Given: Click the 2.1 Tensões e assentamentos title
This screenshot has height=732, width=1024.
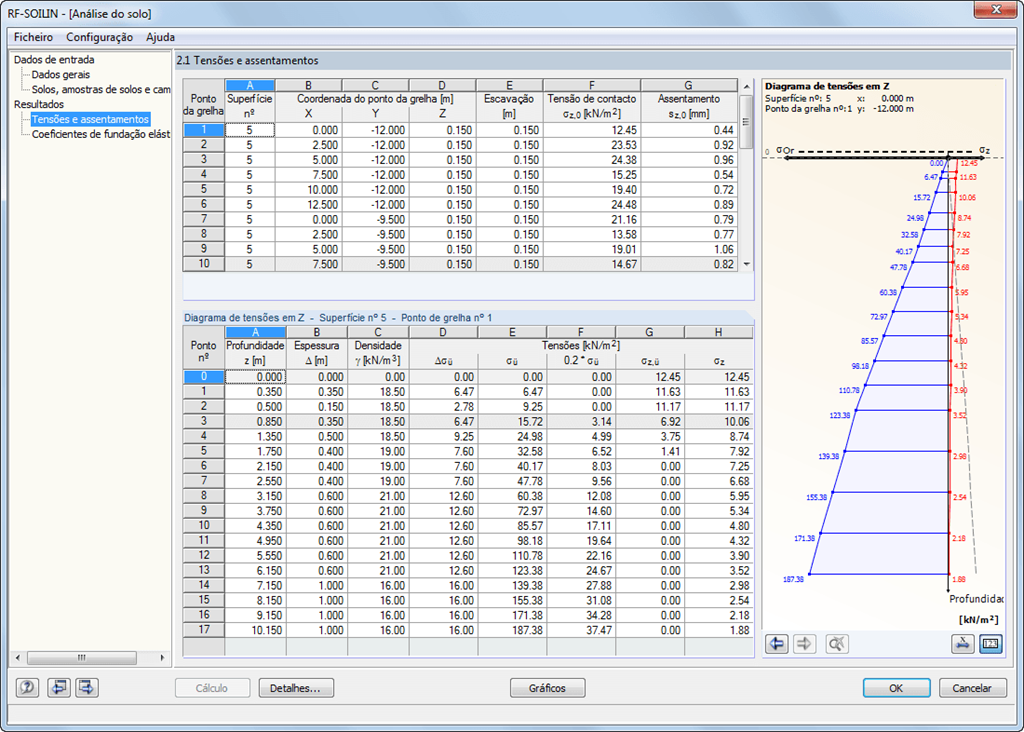Looking at the screenshot, I should (248, 61).
